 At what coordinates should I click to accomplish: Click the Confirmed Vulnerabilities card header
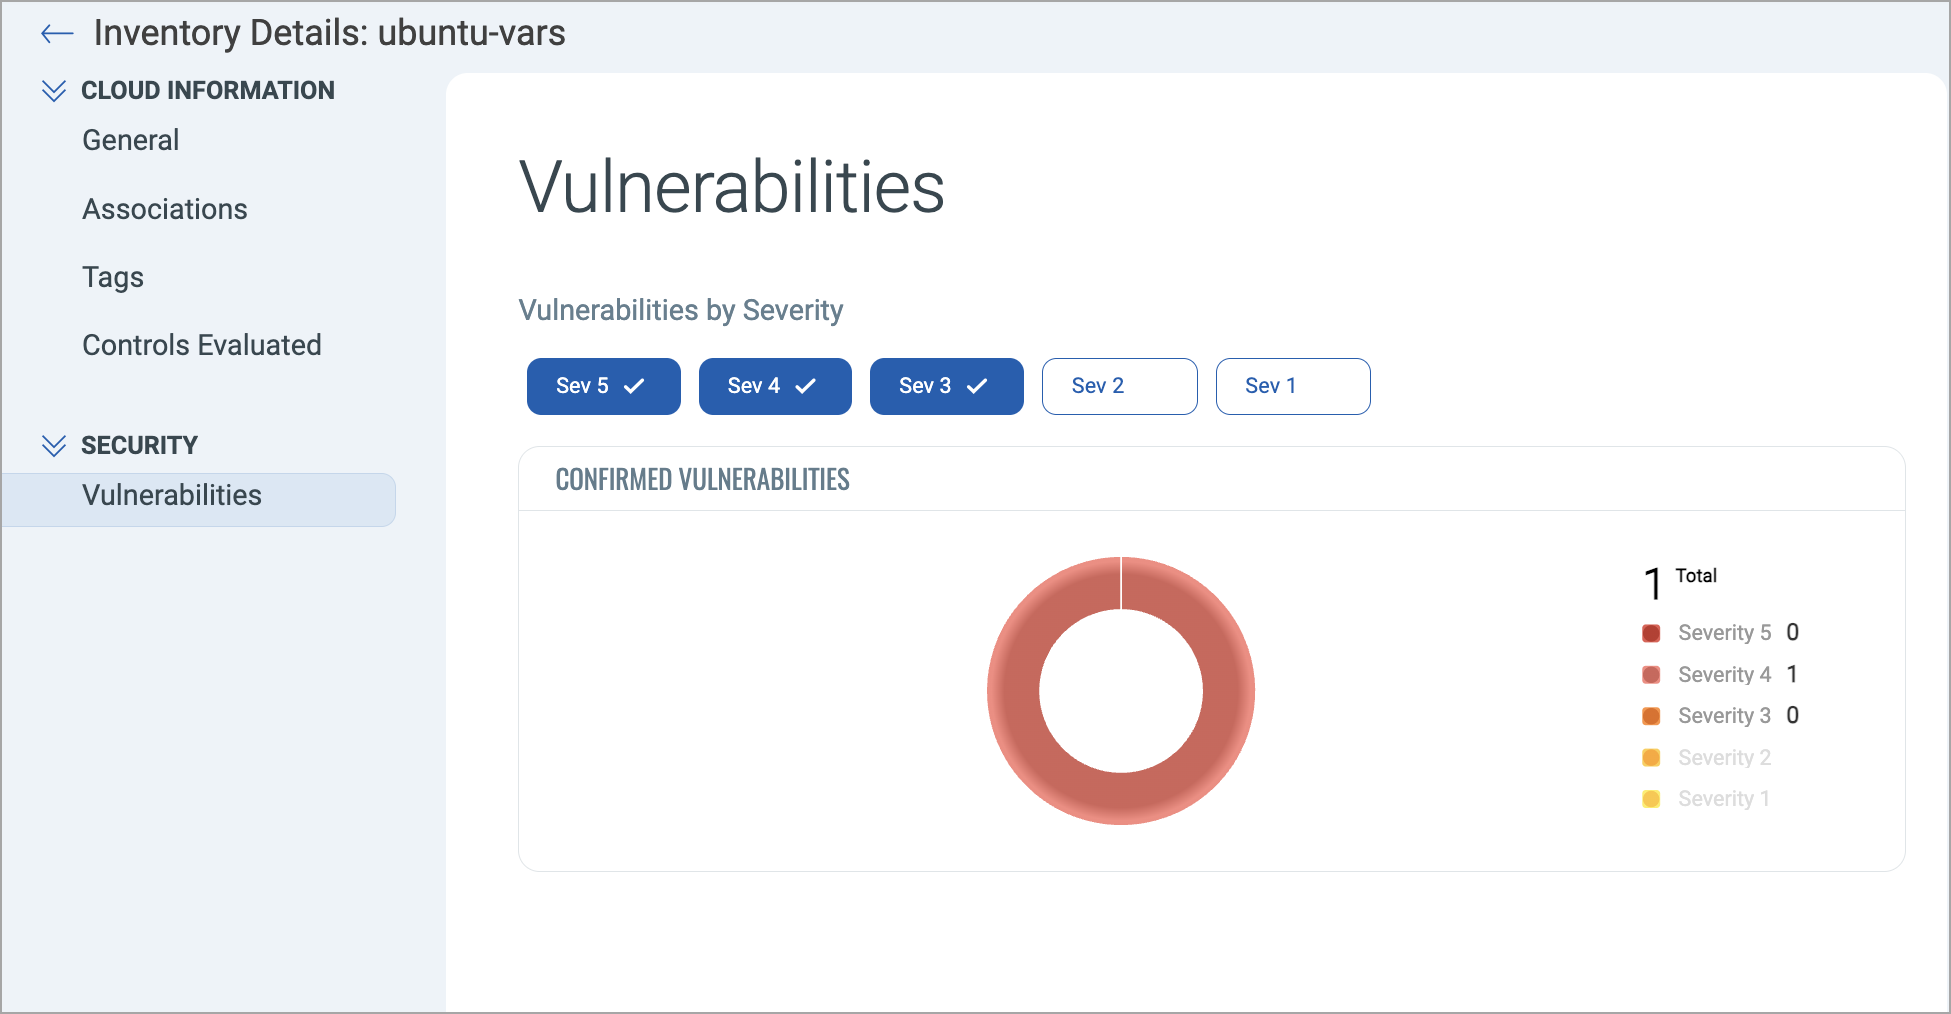pyautogui.click(x=702, y=480)
